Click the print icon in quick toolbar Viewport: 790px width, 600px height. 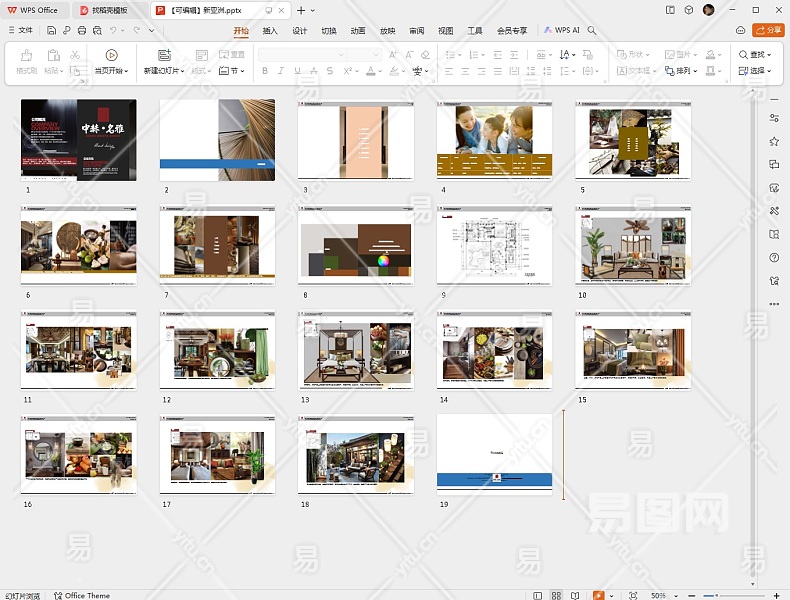[81, 31]
